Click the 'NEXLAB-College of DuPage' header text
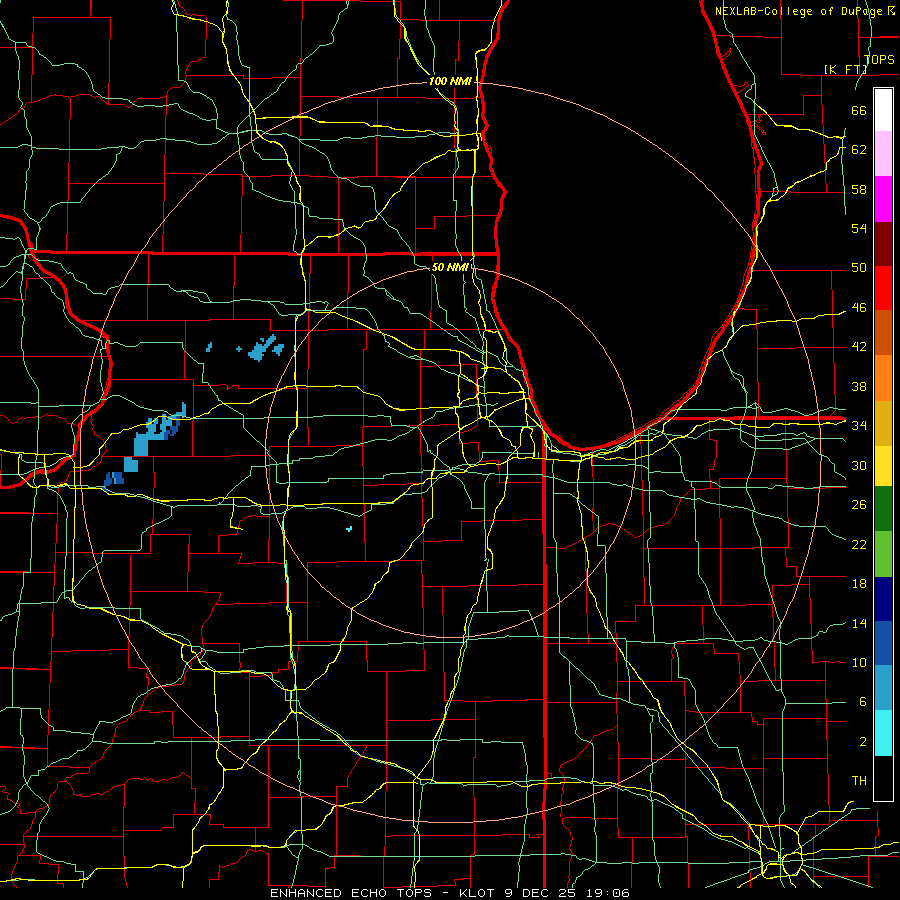This screenshot has width=900, height=900. [x=801, y=11]
